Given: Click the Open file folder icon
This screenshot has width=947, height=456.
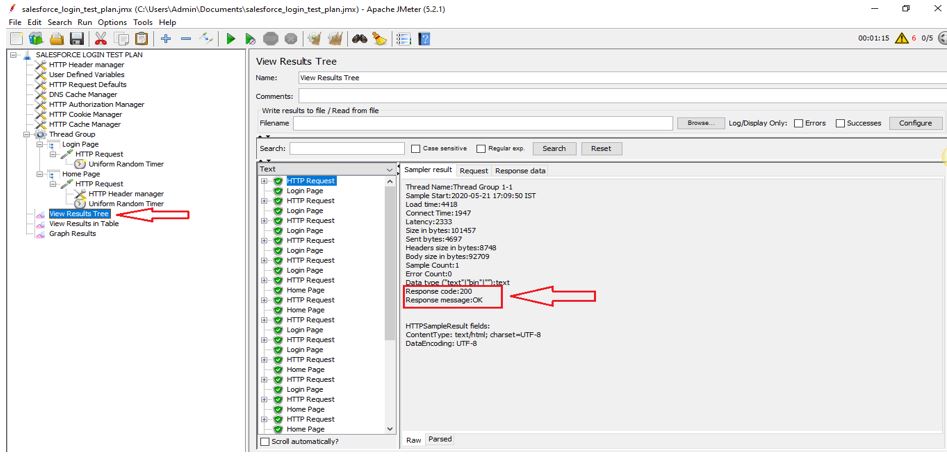Looking at the screenshot, I should [57, 39].
